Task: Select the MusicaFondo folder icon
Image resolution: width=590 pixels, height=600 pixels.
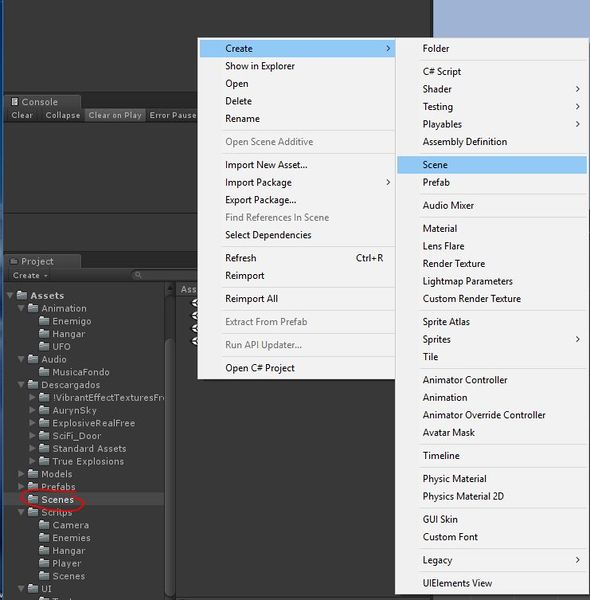Action: click(x=44, y=372)
